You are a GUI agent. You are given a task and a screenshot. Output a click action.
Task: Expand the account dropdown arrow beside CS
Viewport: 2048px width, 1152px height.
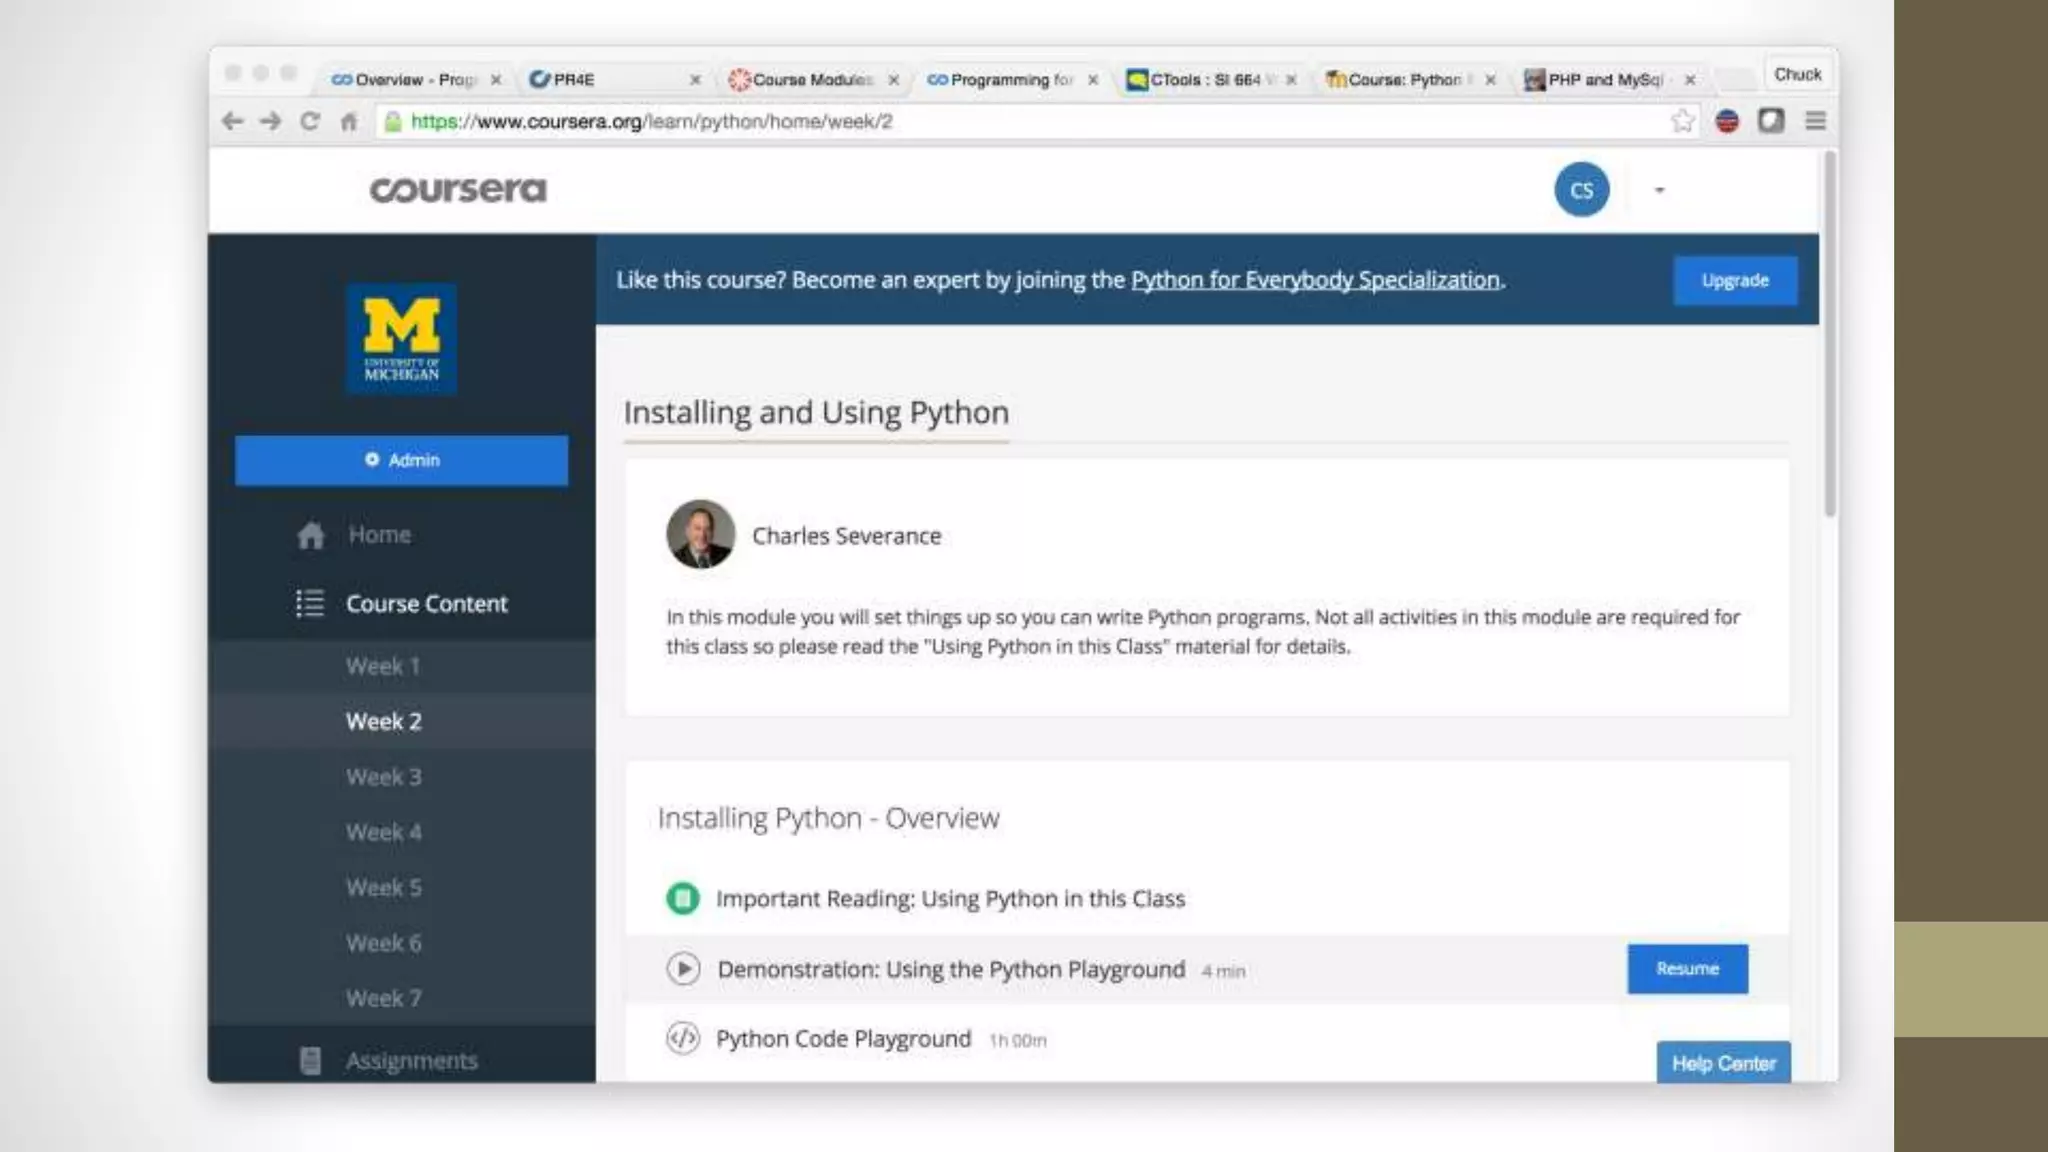pos(1659,190)
